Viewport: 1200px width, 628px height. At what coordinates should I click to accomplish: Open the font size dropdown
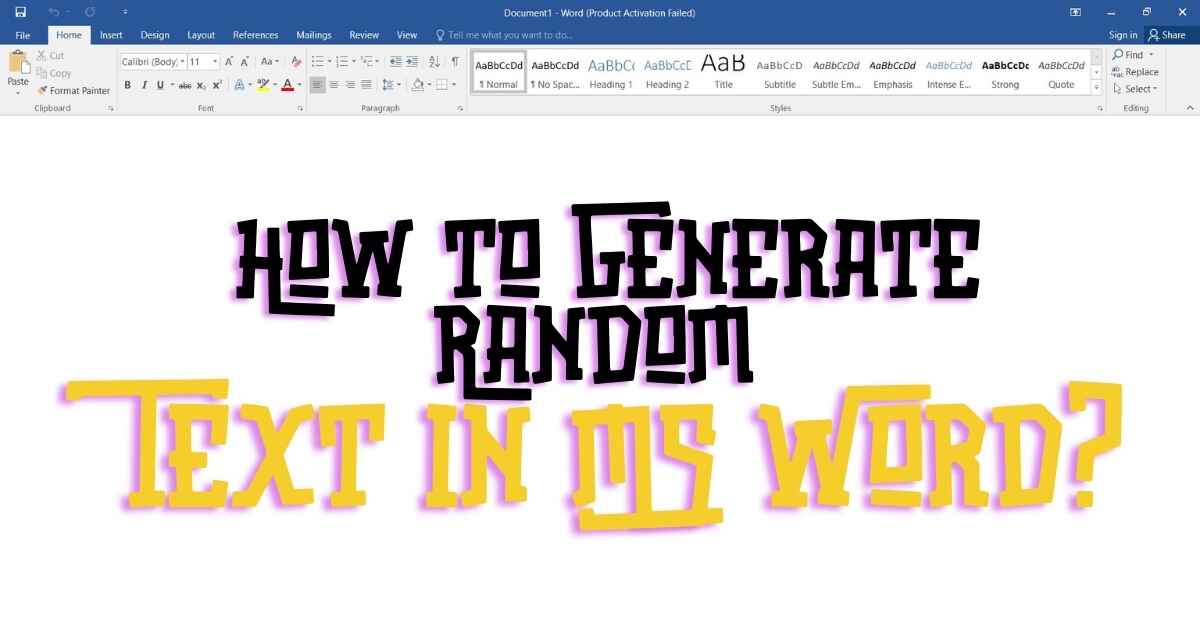[215, 62]
